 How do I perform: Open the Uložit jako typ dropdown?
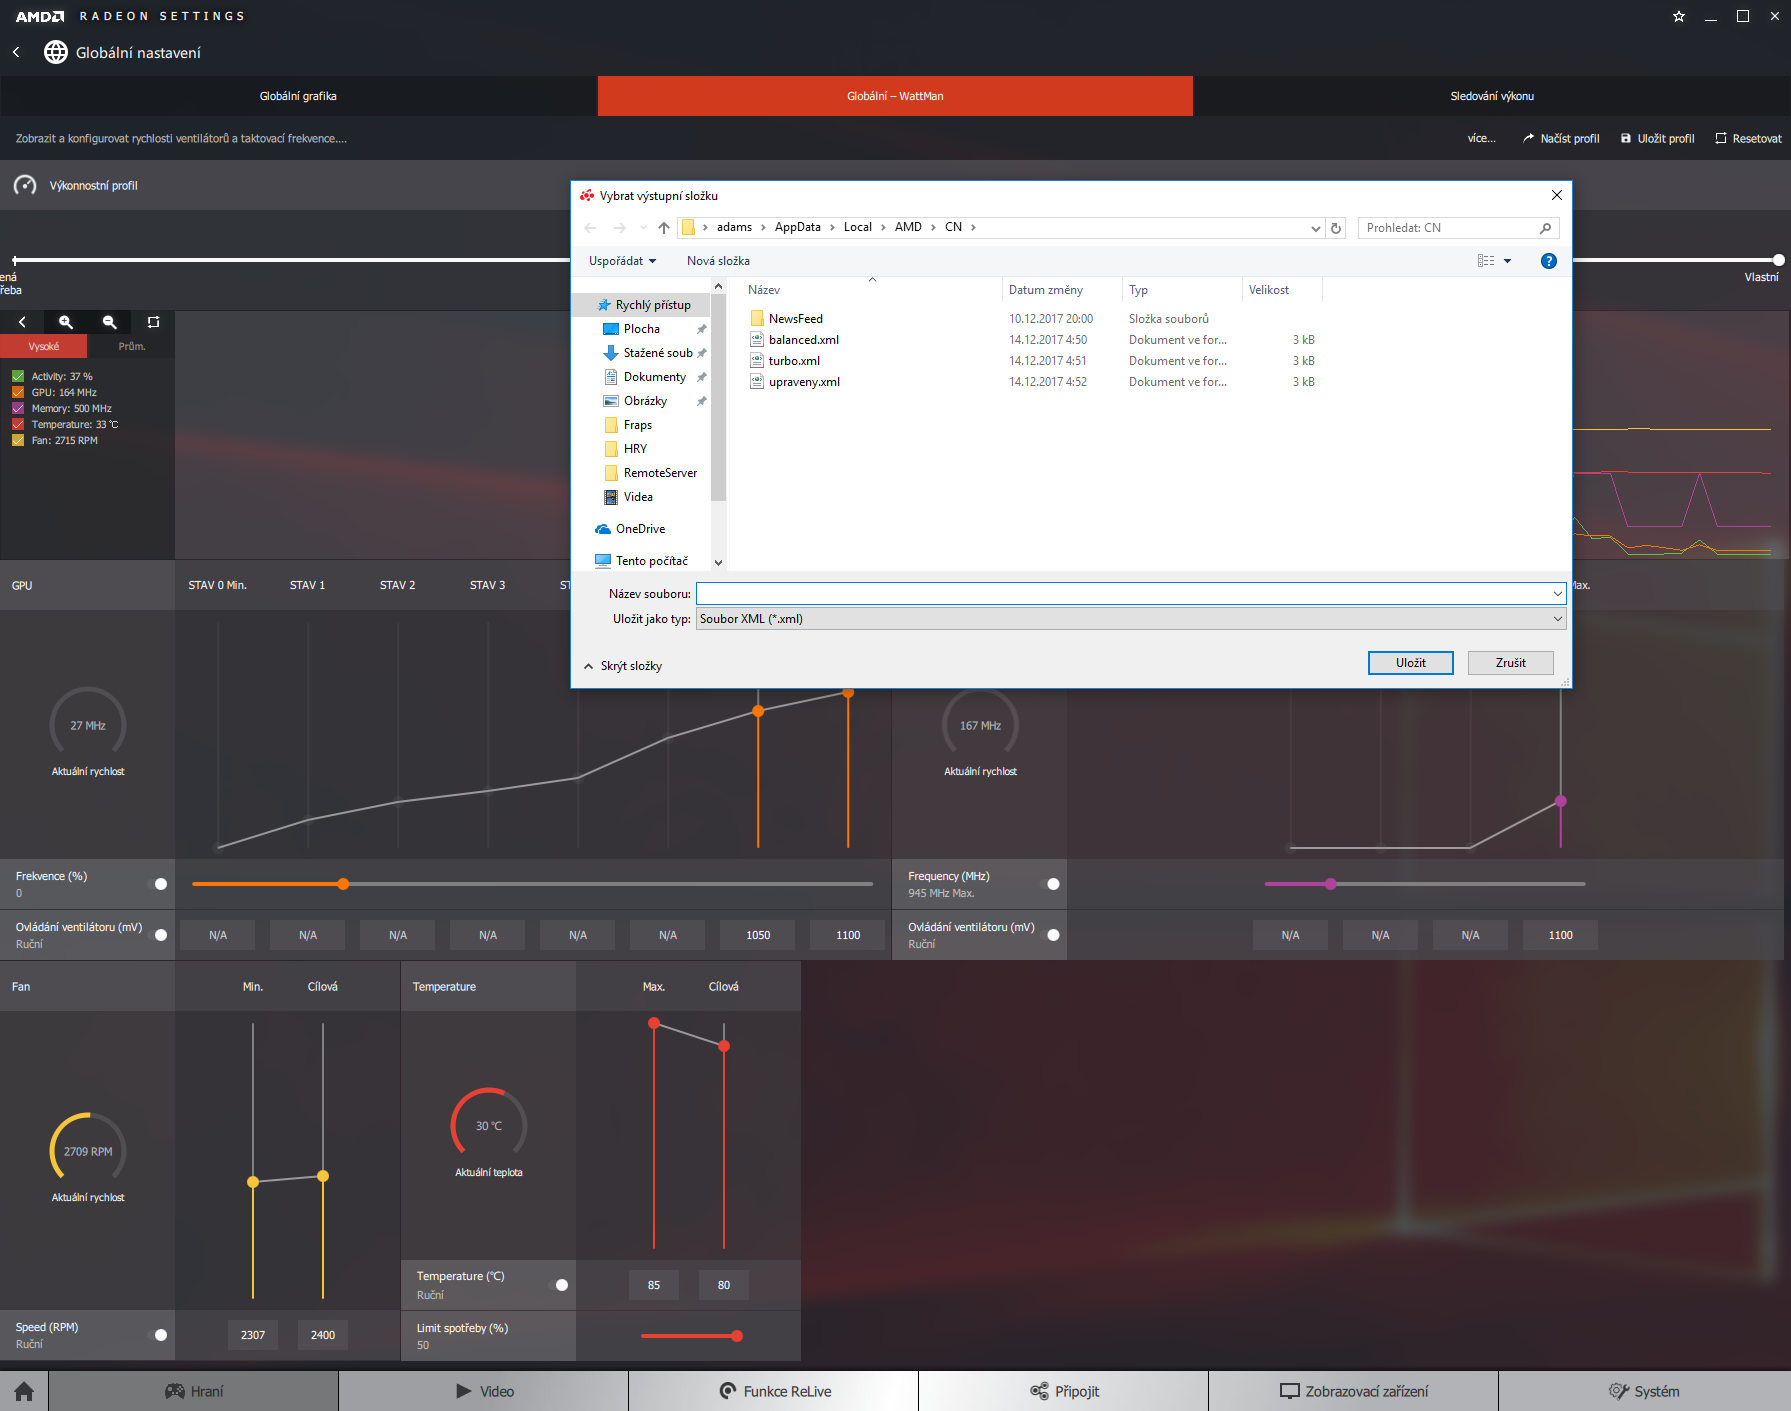1557,619
